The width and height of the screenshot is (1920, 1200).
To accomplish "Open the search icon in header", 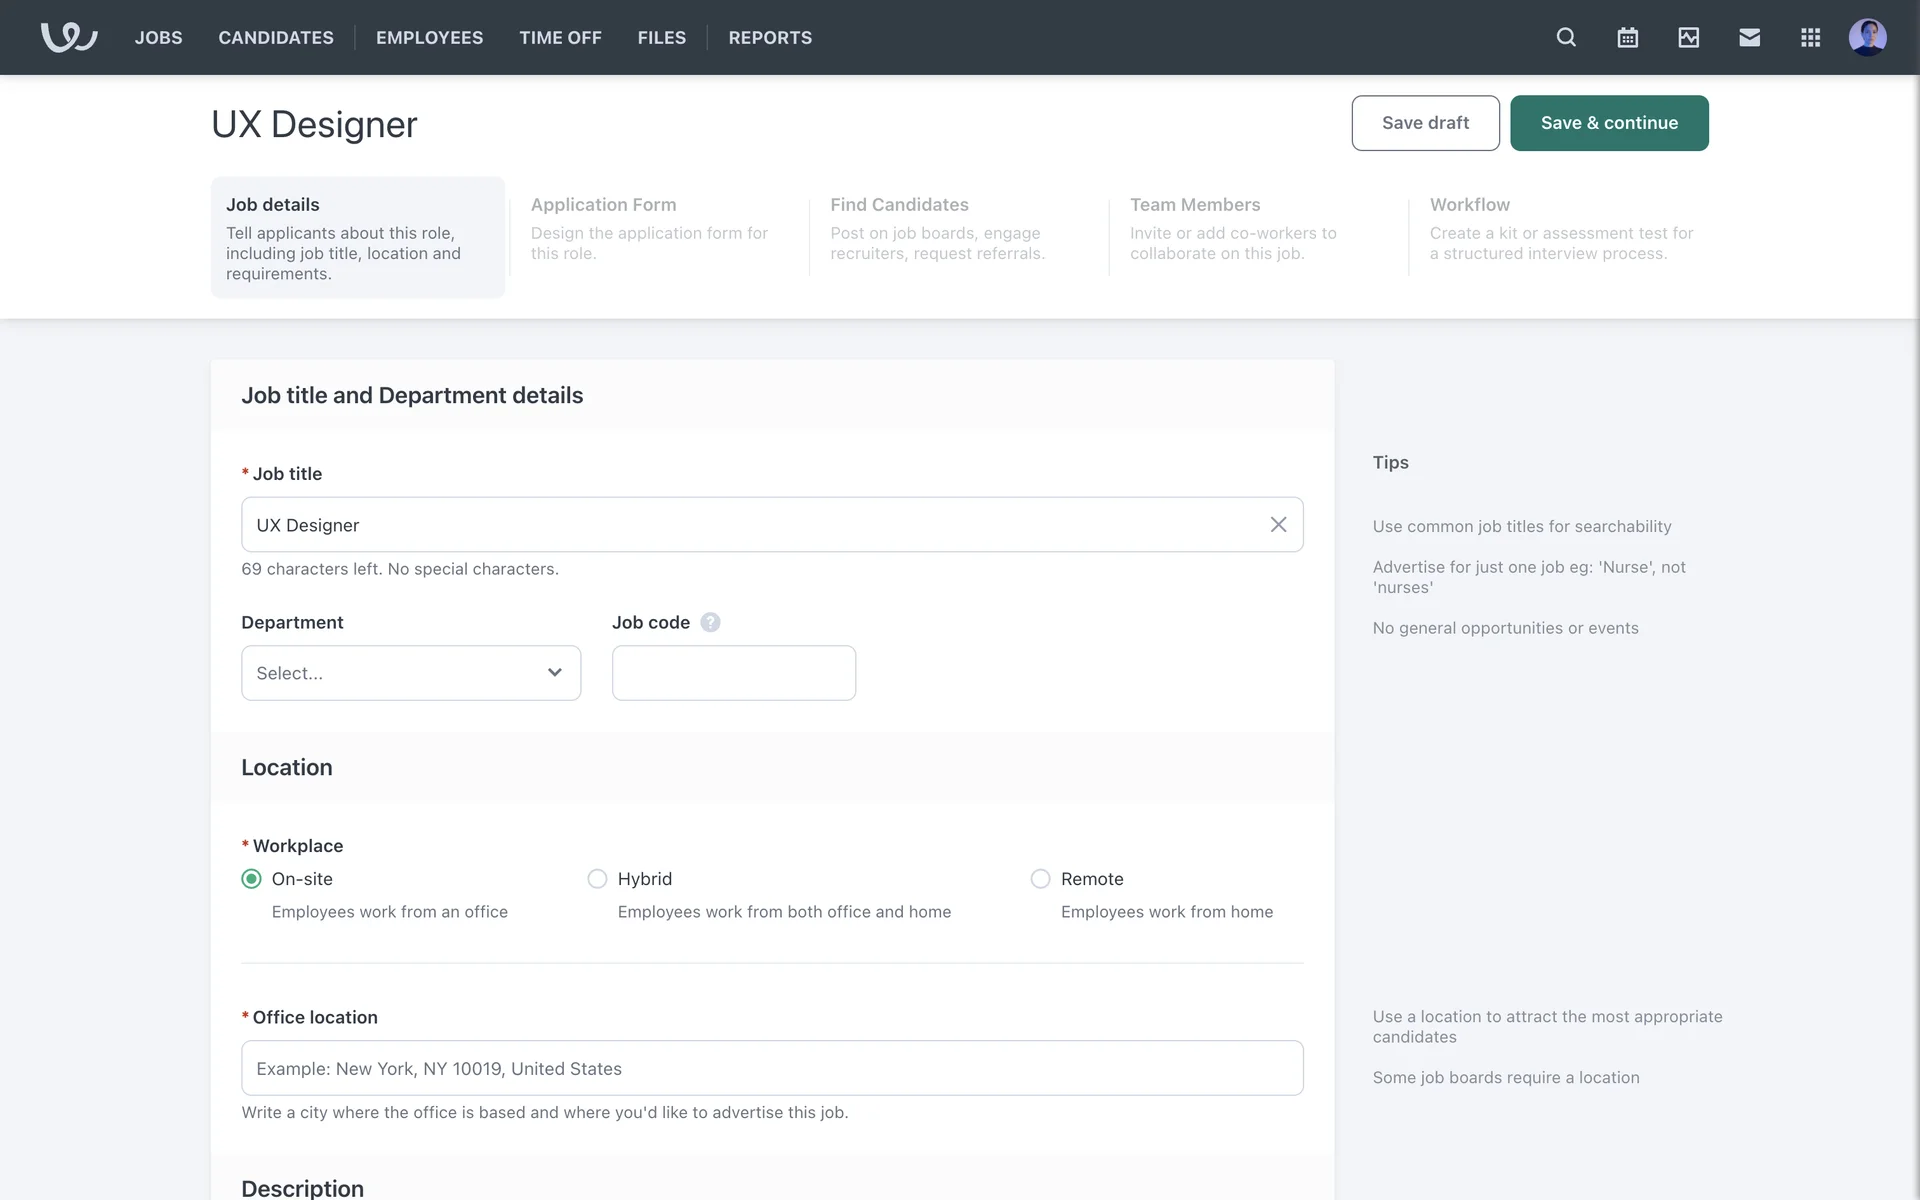I will (x=1566, y=37).
